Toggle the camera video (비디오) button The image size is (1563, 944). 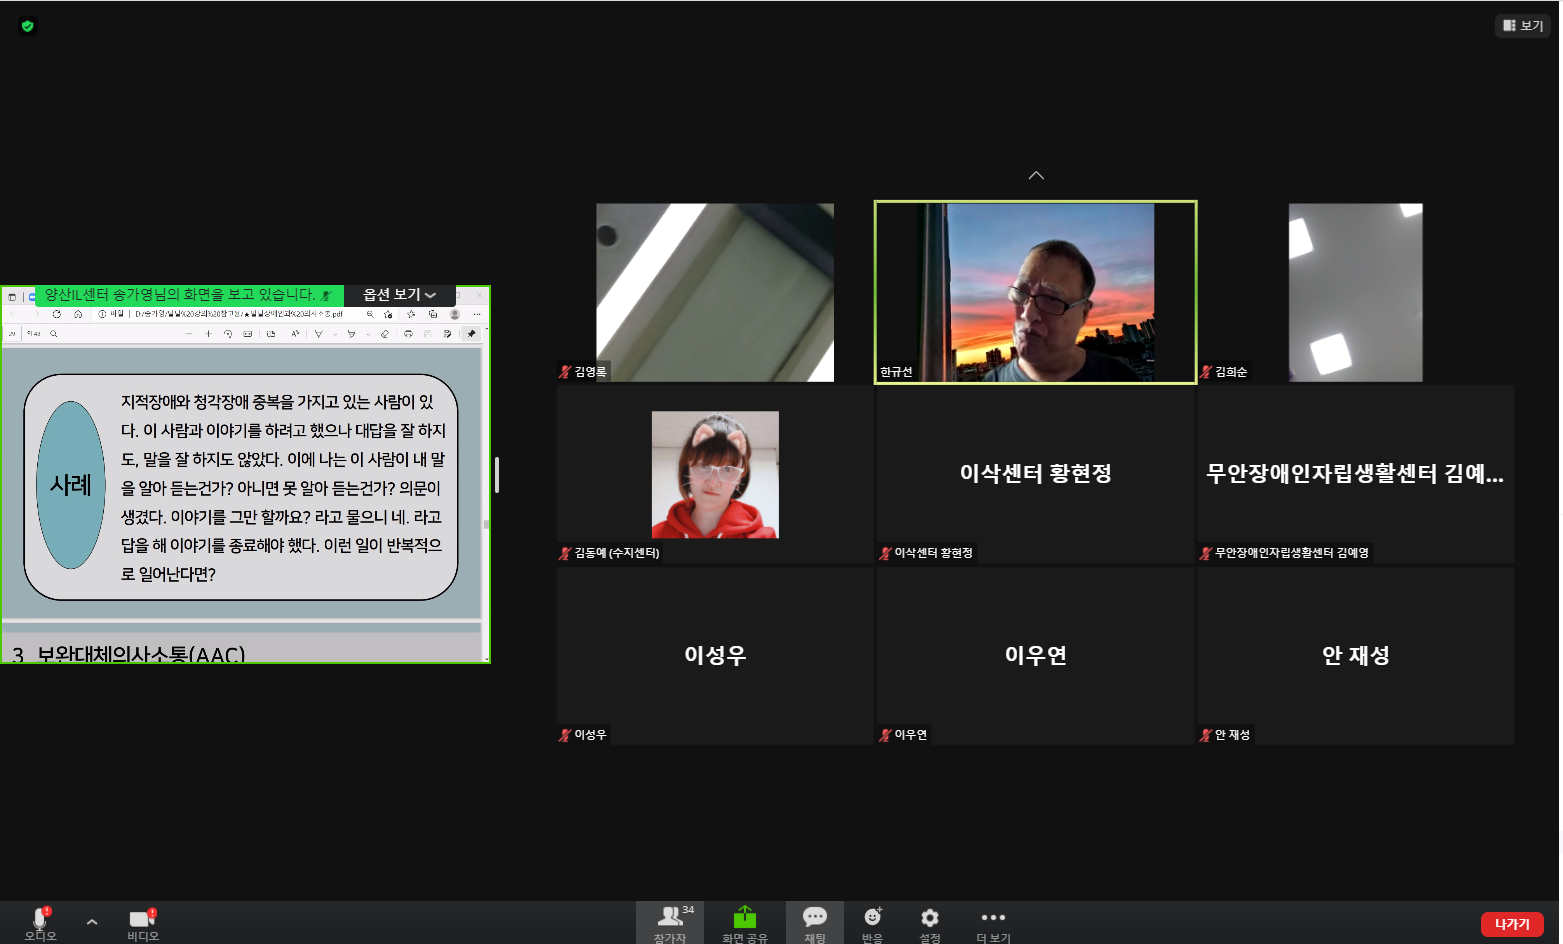point(142,922)
